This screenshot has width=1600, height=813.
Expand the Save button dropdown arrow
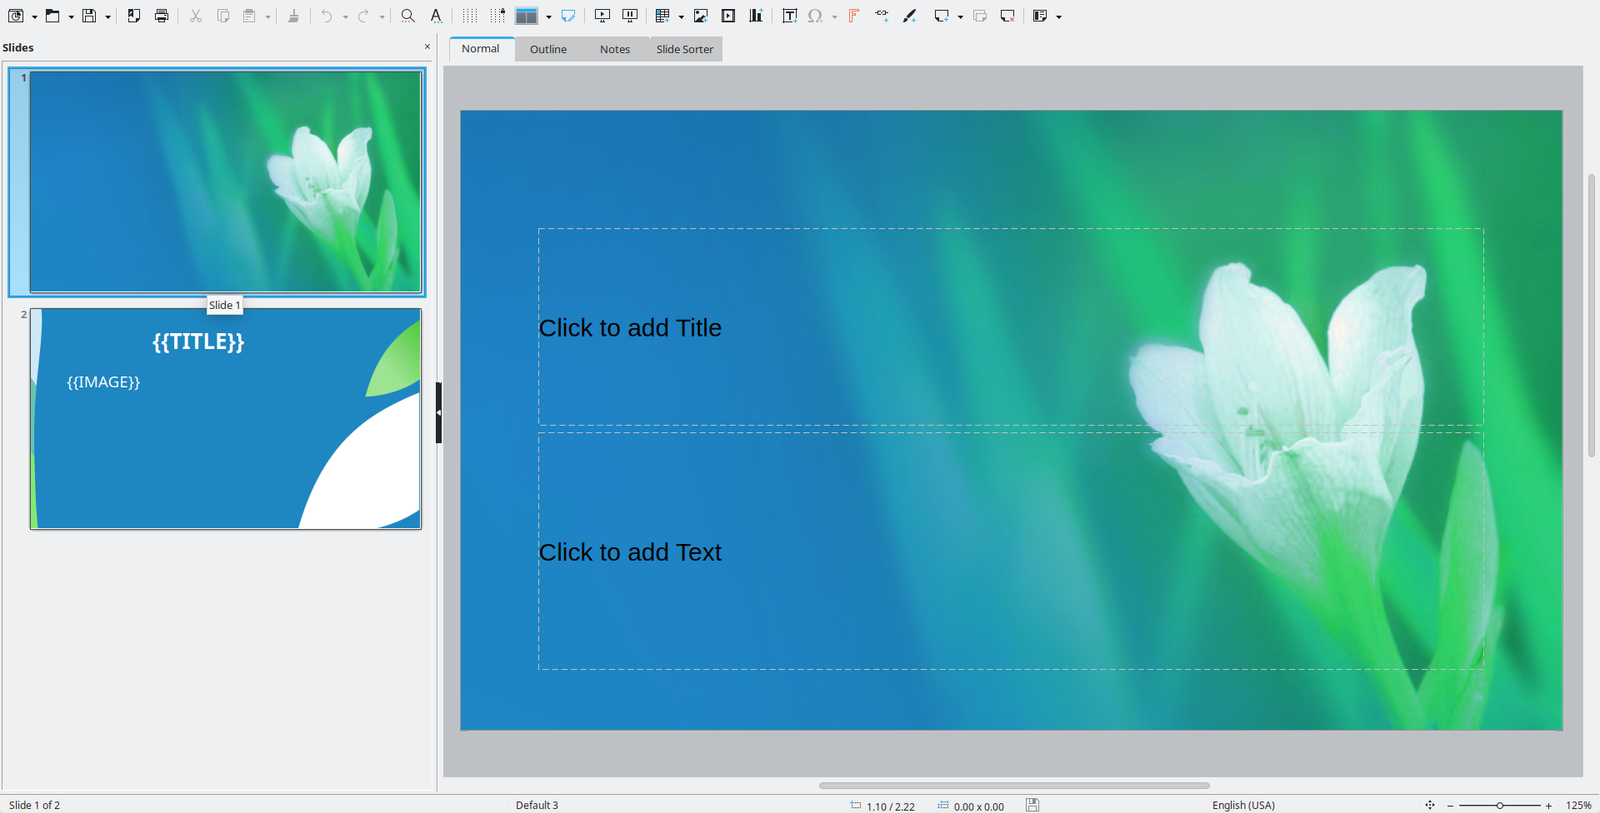click(x=108, y=17)
